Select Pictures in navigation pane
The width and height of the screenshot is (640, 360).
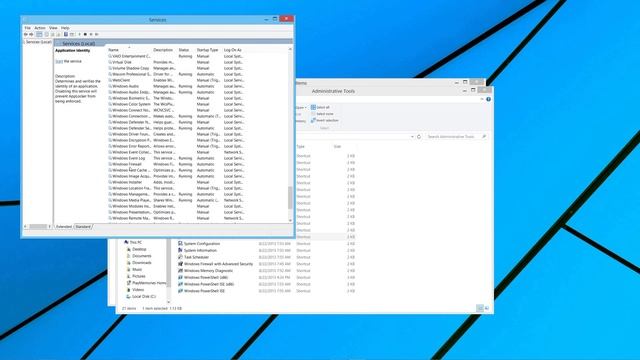click(x=136, y=276)
